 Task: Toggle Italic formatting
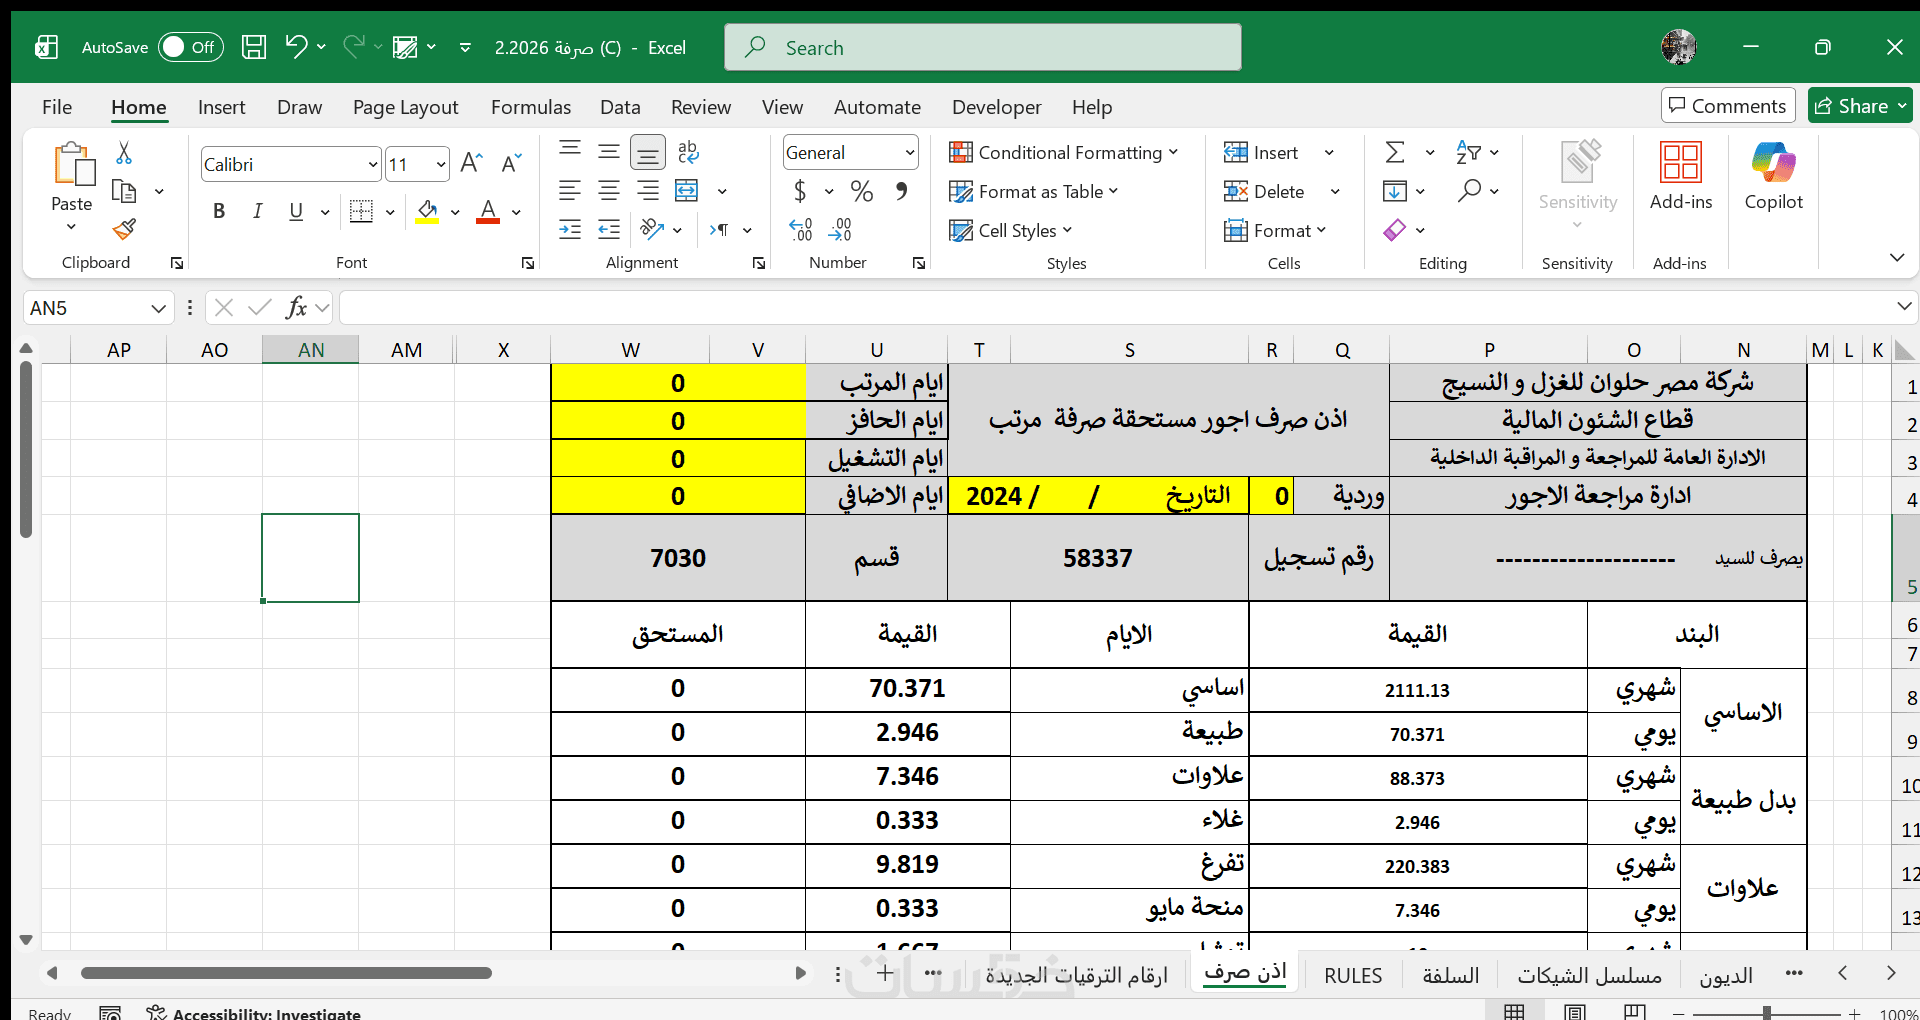tap(258, 211)
